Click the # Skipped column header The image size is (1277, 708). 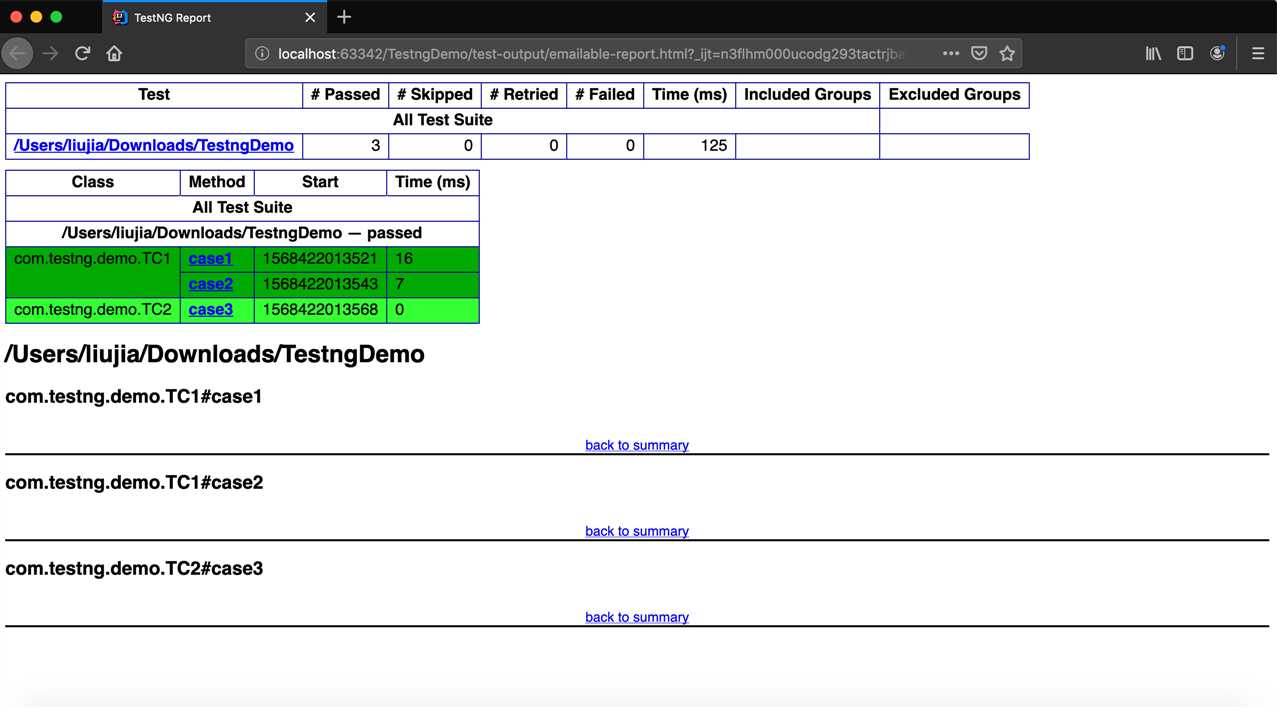[434, 95]
